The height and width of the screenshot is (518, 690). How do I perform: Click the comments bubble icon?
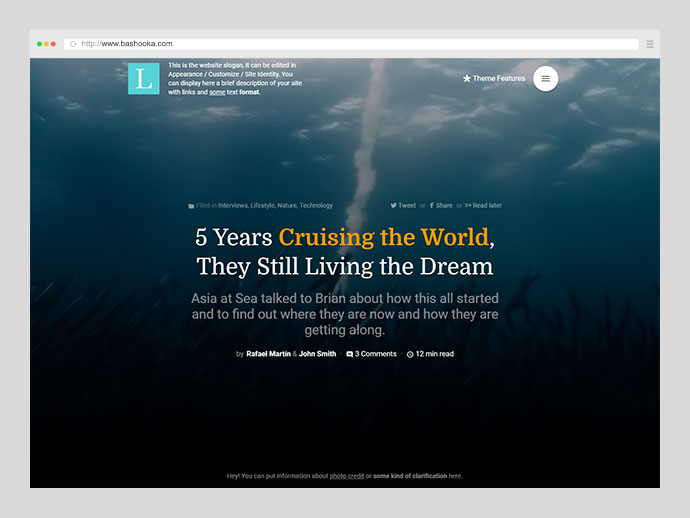[349, 354]
